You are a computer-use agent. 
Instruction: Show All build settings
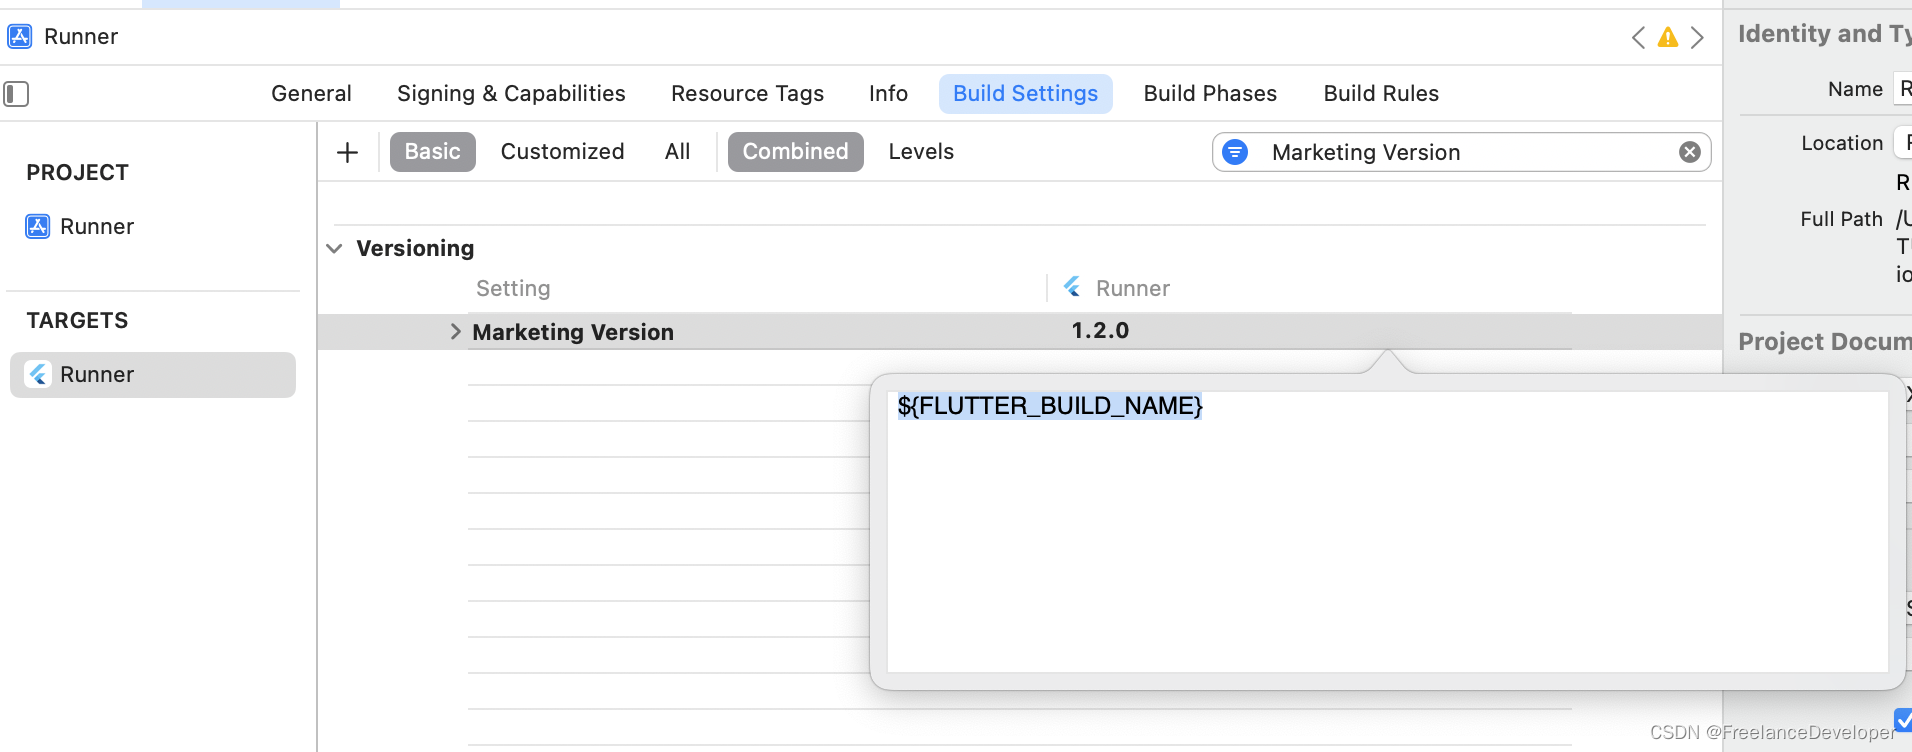tap(677, 152)
